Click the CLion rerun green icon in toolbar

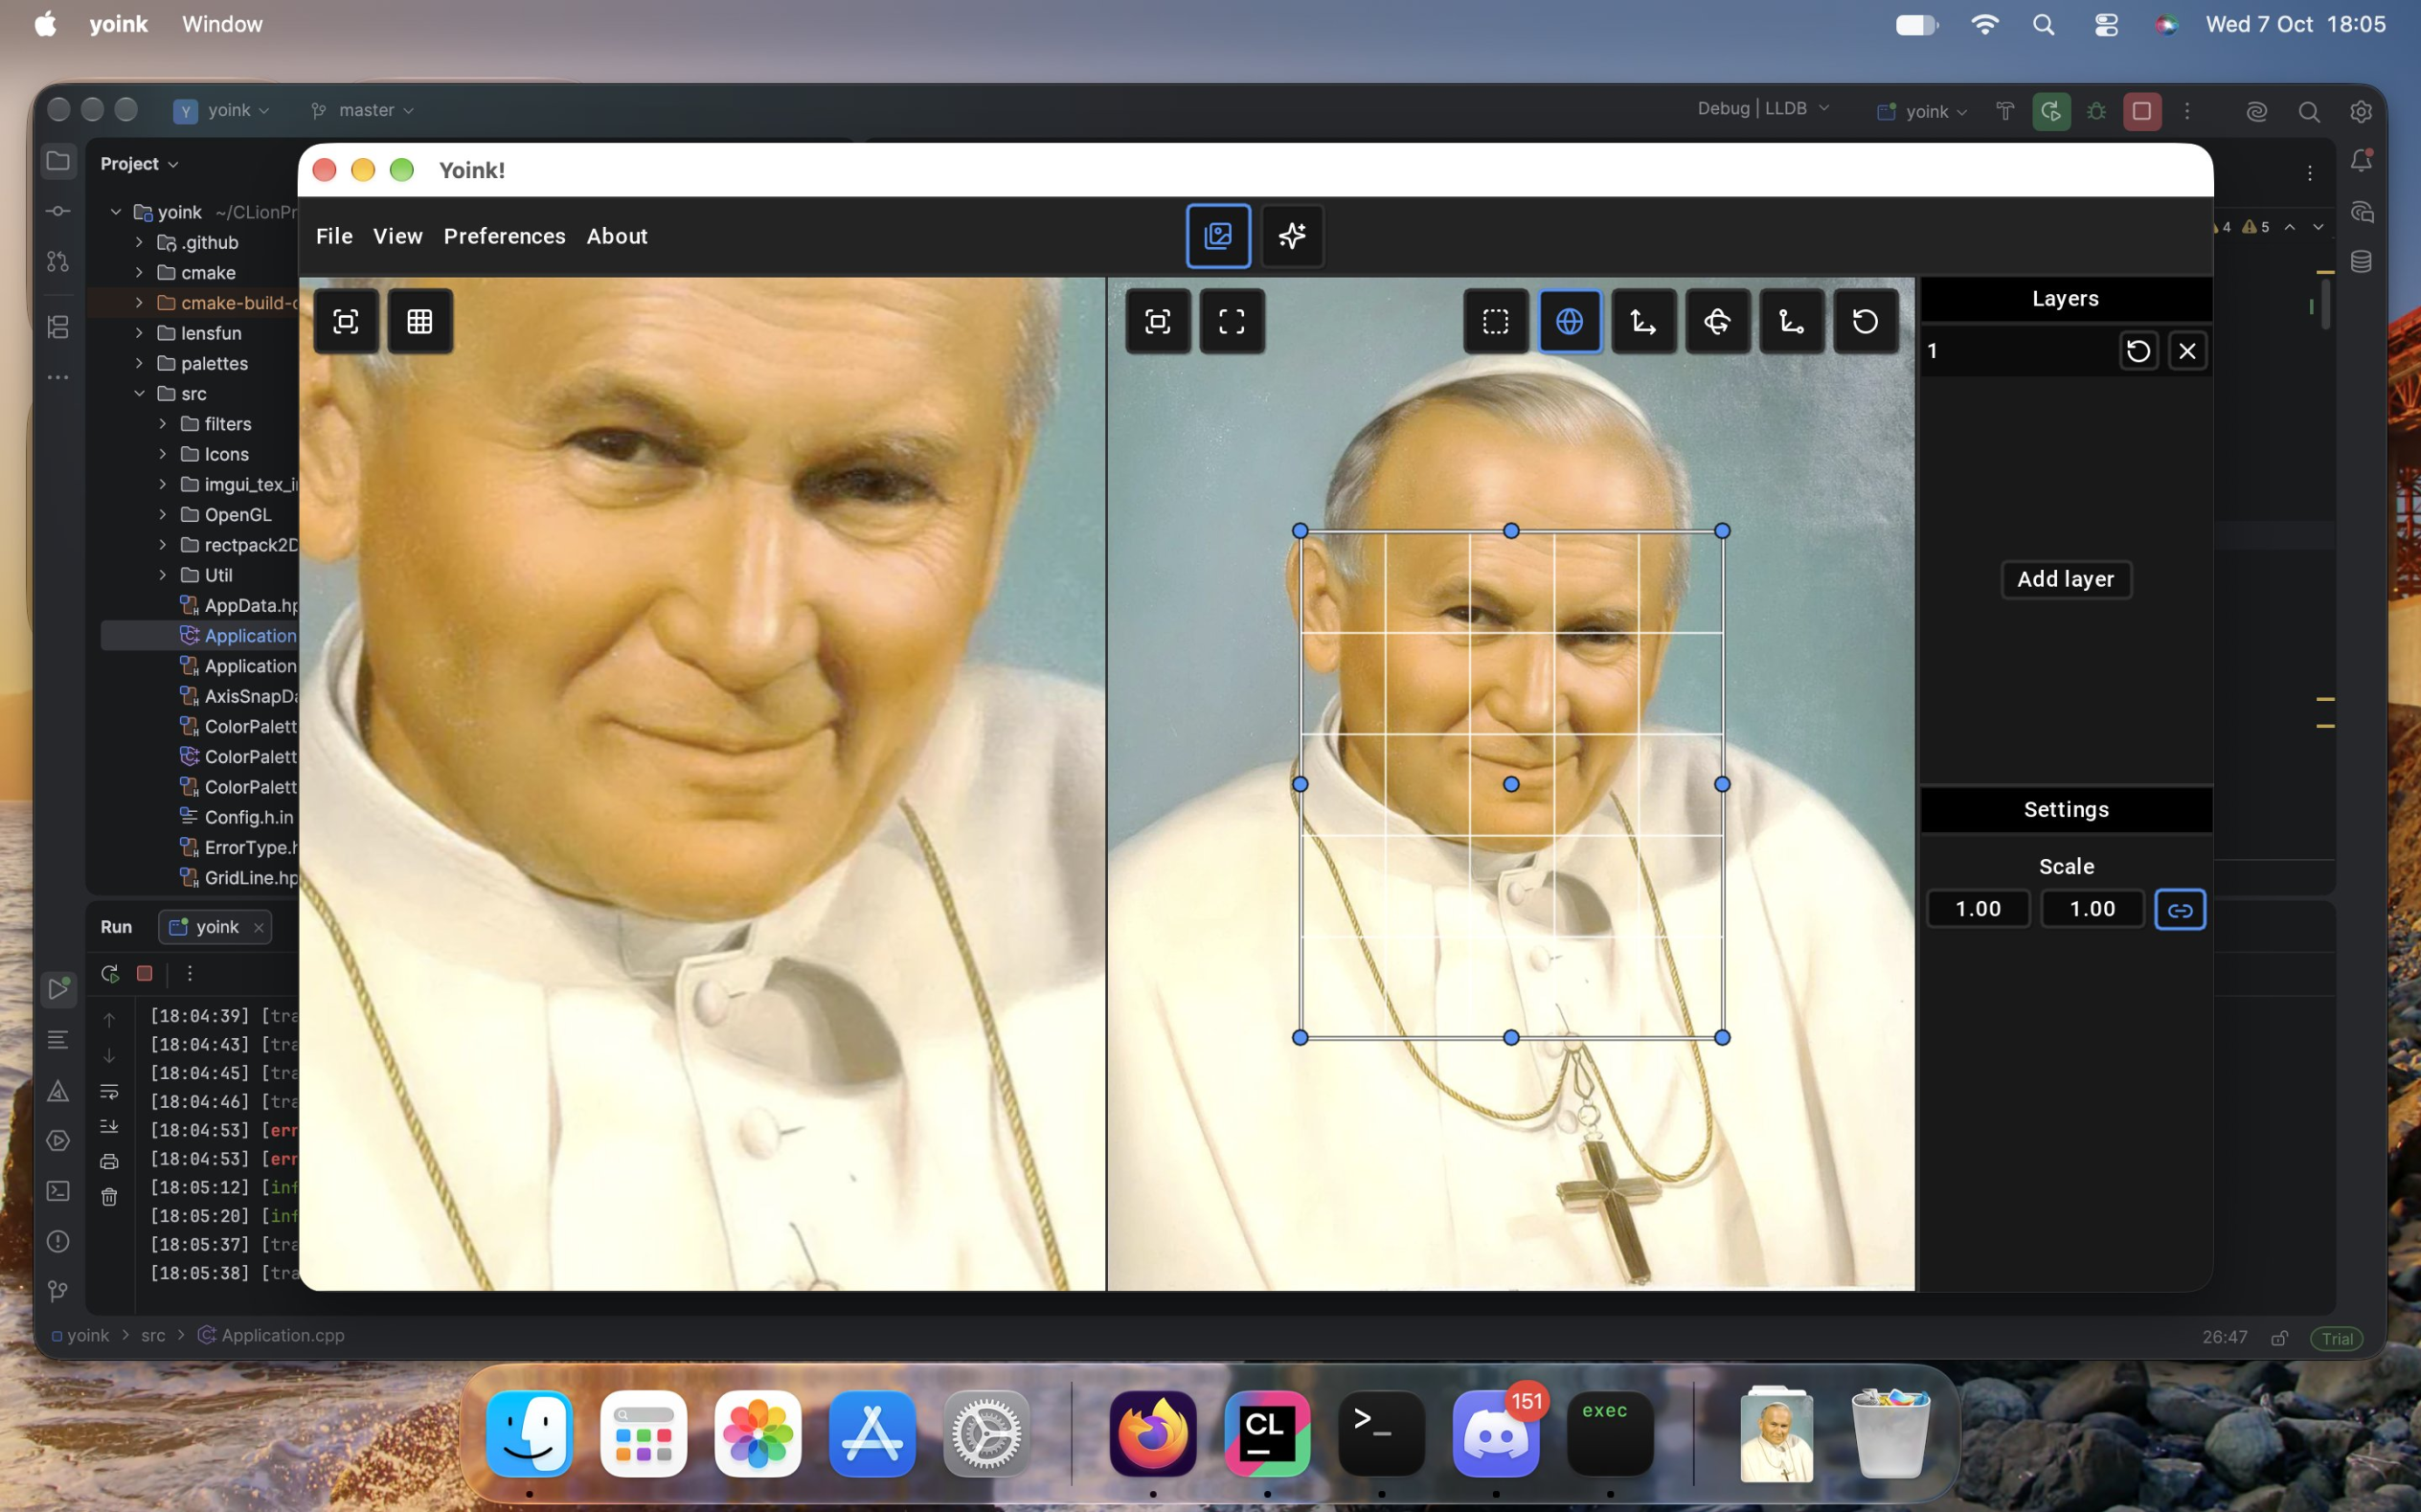pos(2051,111)
